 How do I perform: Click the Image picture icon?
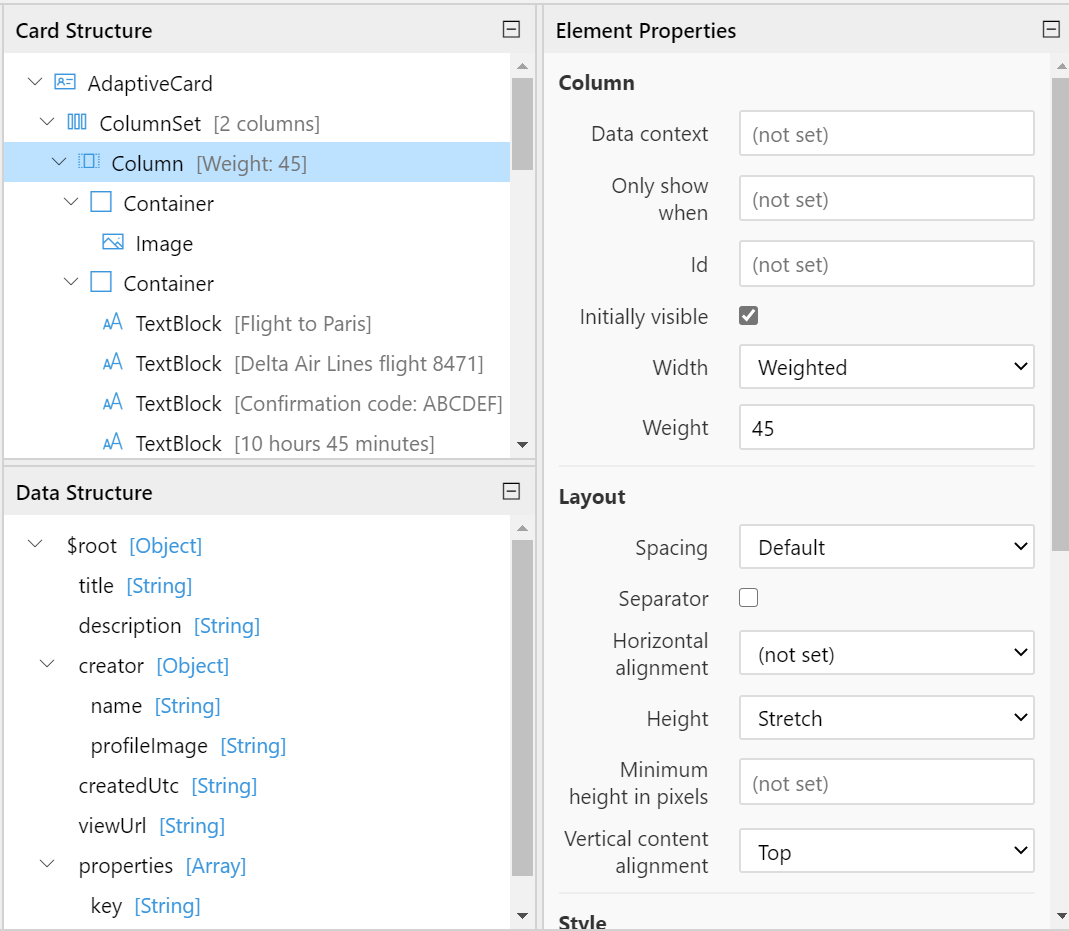pos(112,242)
